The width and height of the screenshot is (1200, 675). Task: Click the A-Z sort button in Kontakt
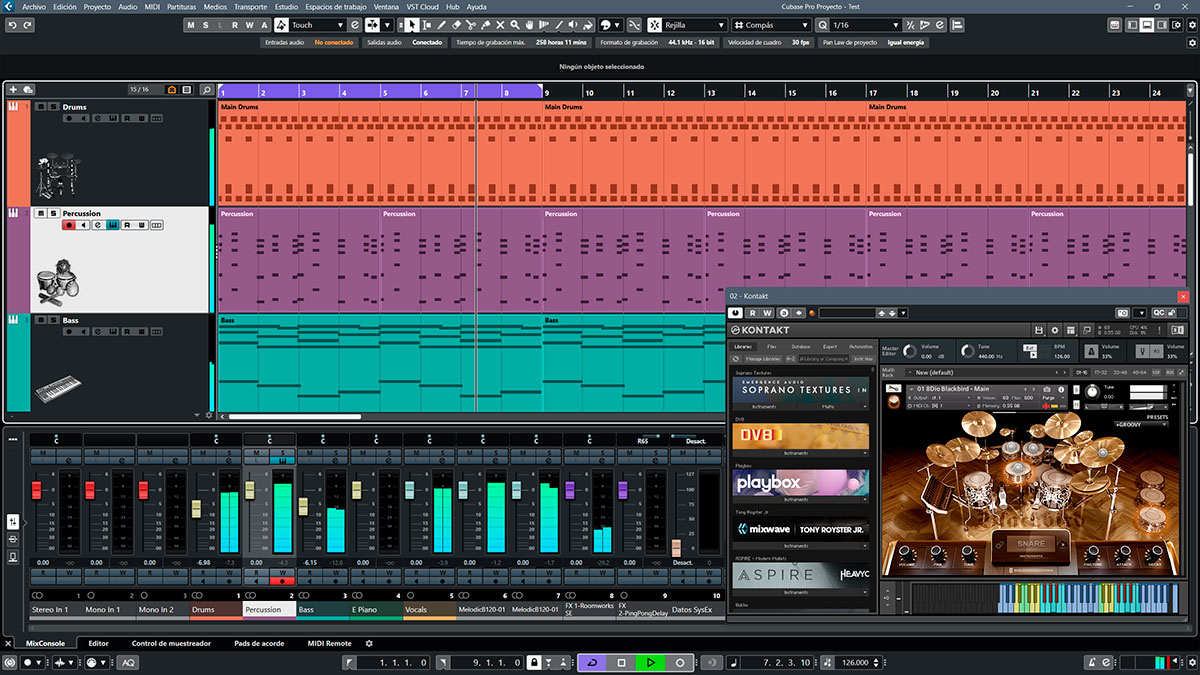point(791,358)
